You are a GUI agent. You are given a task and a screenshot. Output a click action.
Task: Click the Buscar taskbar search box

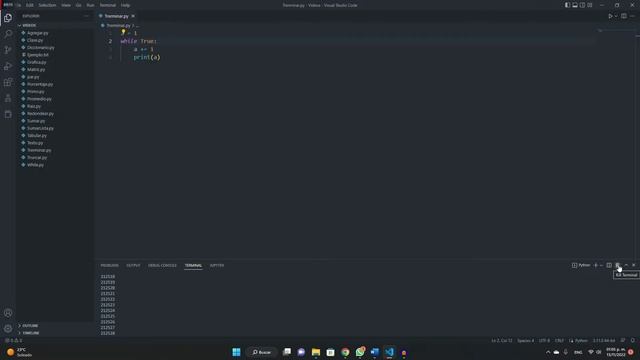tap(262, 352)
